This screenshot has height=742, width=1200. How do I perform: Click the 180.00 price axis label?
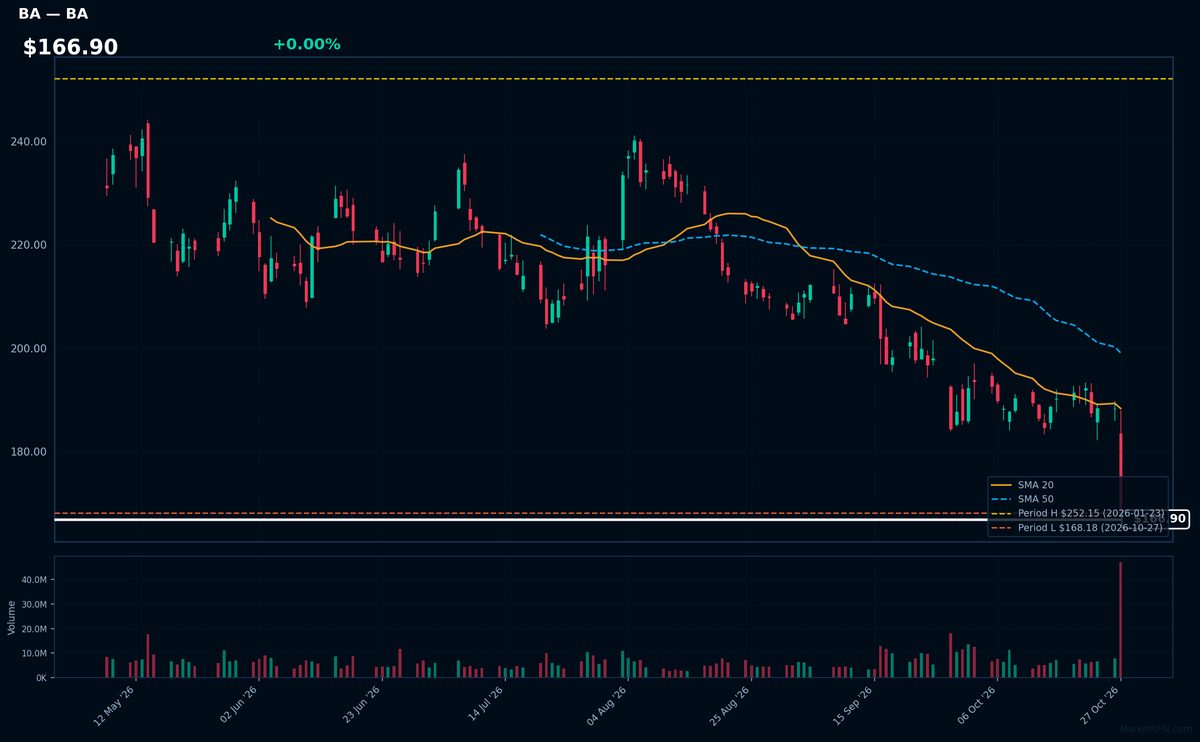pos(30,452)
